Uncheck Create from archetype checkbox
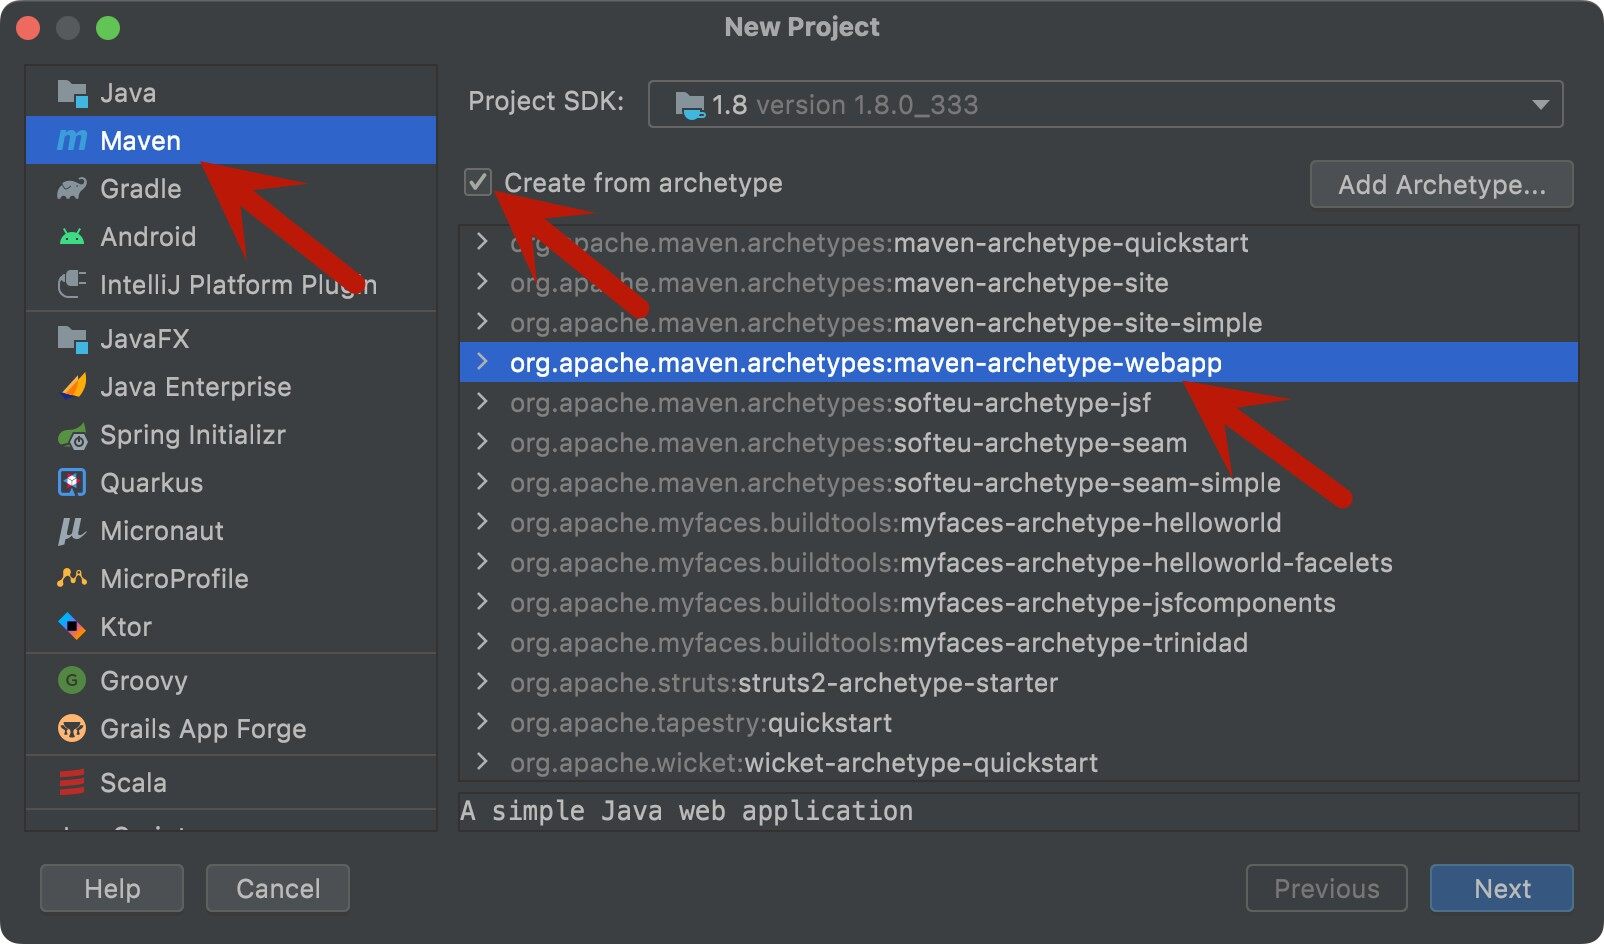The height and width of the screenshot is (944, 1604). pyautogui.click(x=478, y=183)
